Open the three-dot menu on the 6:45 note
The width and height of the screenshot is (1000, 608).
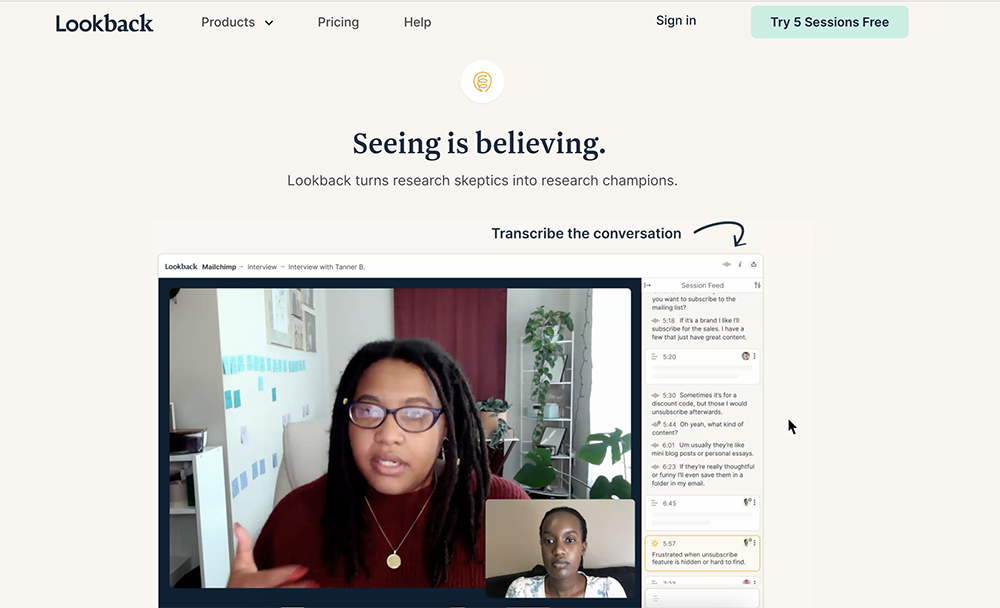click(x=754, y=503)
